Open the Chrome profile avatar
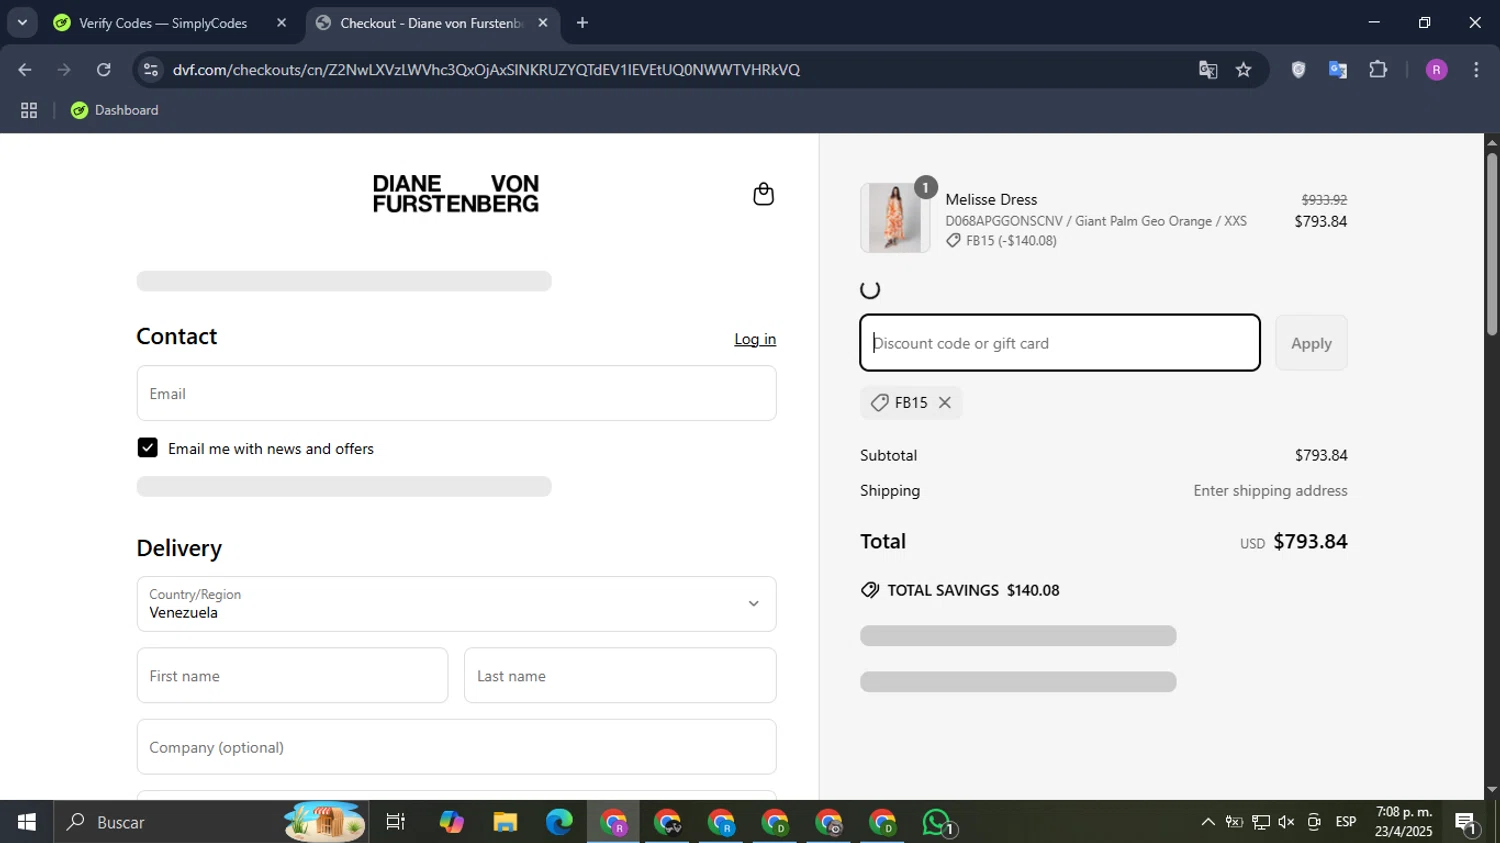The image size is (1500, 843). click(x=1436, y=70)
